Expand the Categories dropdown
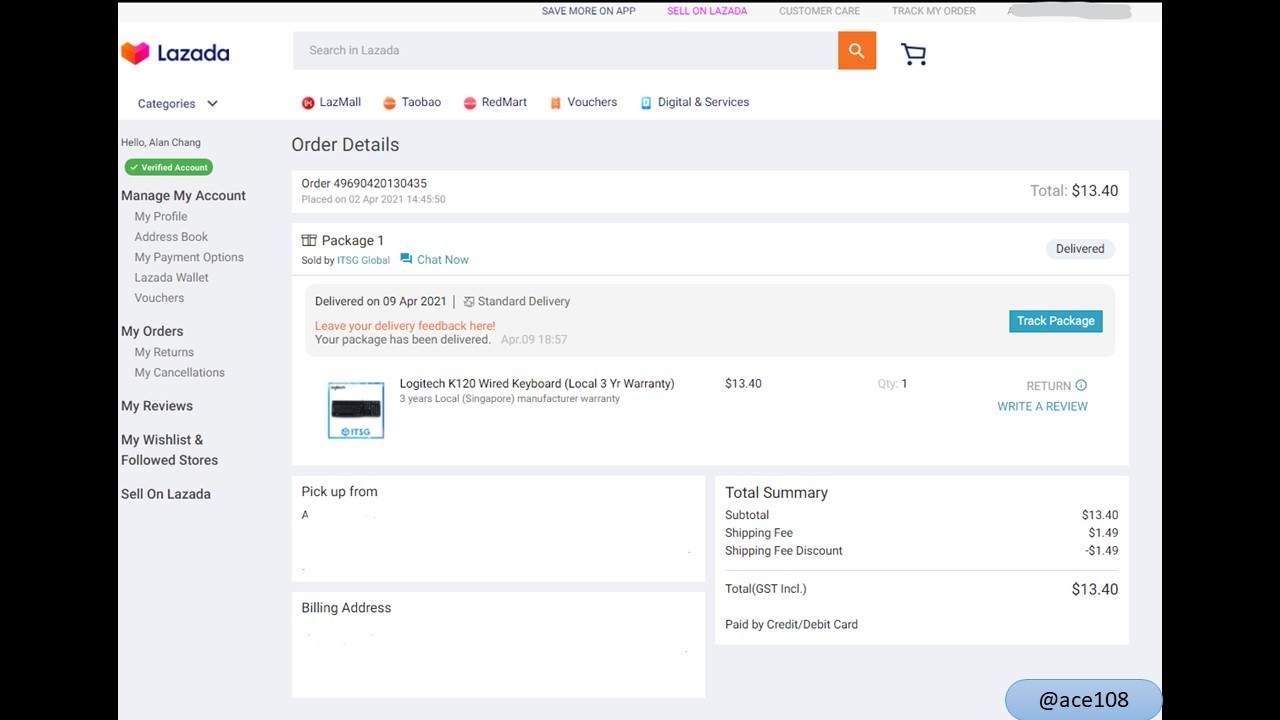 178,103
